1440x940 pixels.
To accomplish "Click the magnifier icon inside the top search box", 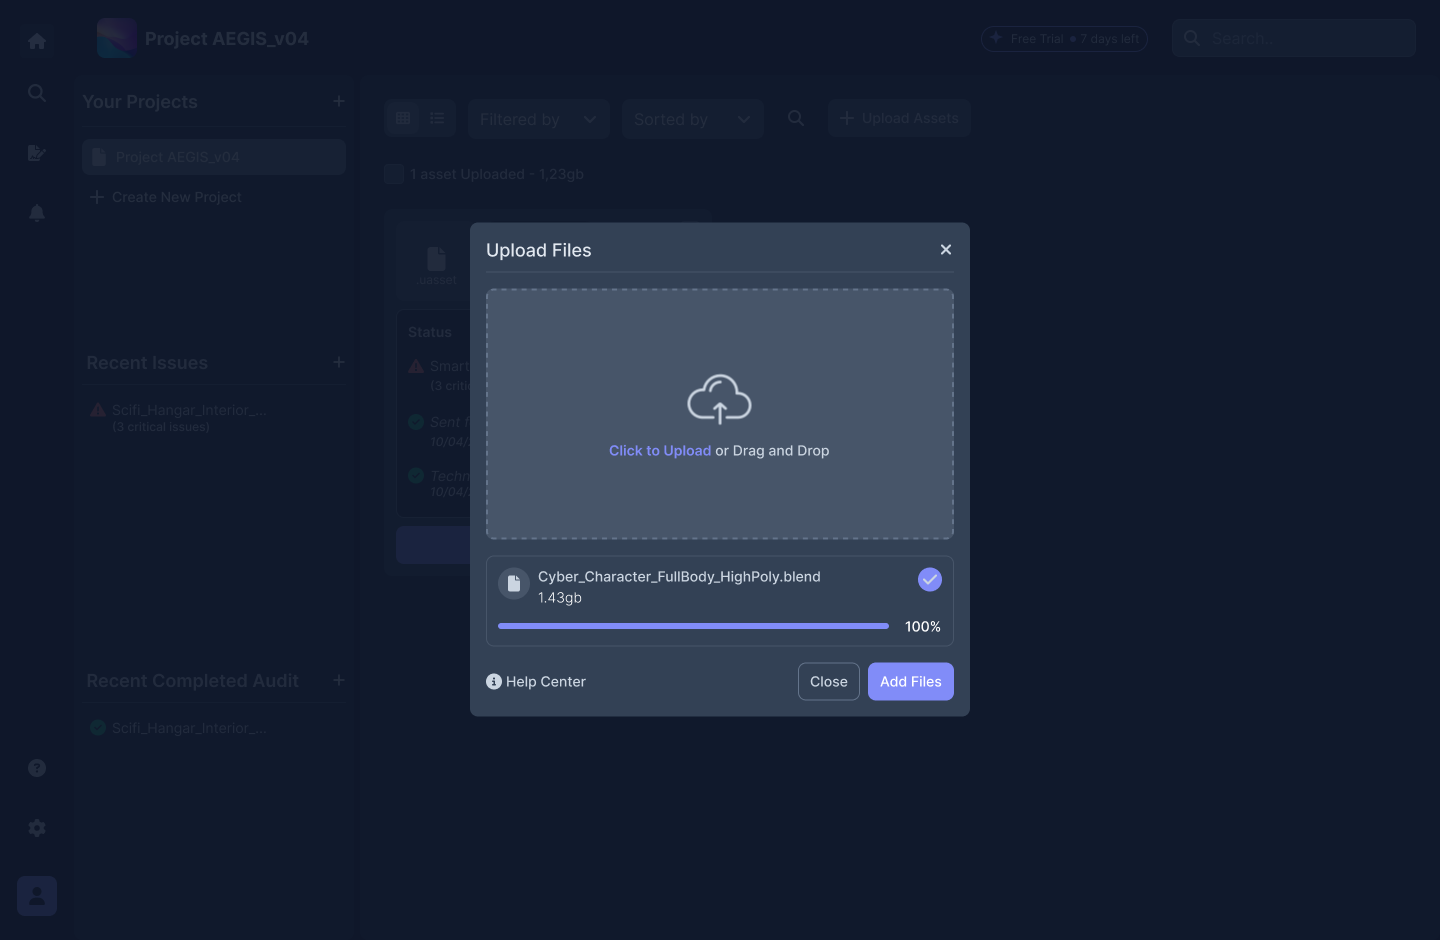I will pyautogui.click(x=1192, y=38).
